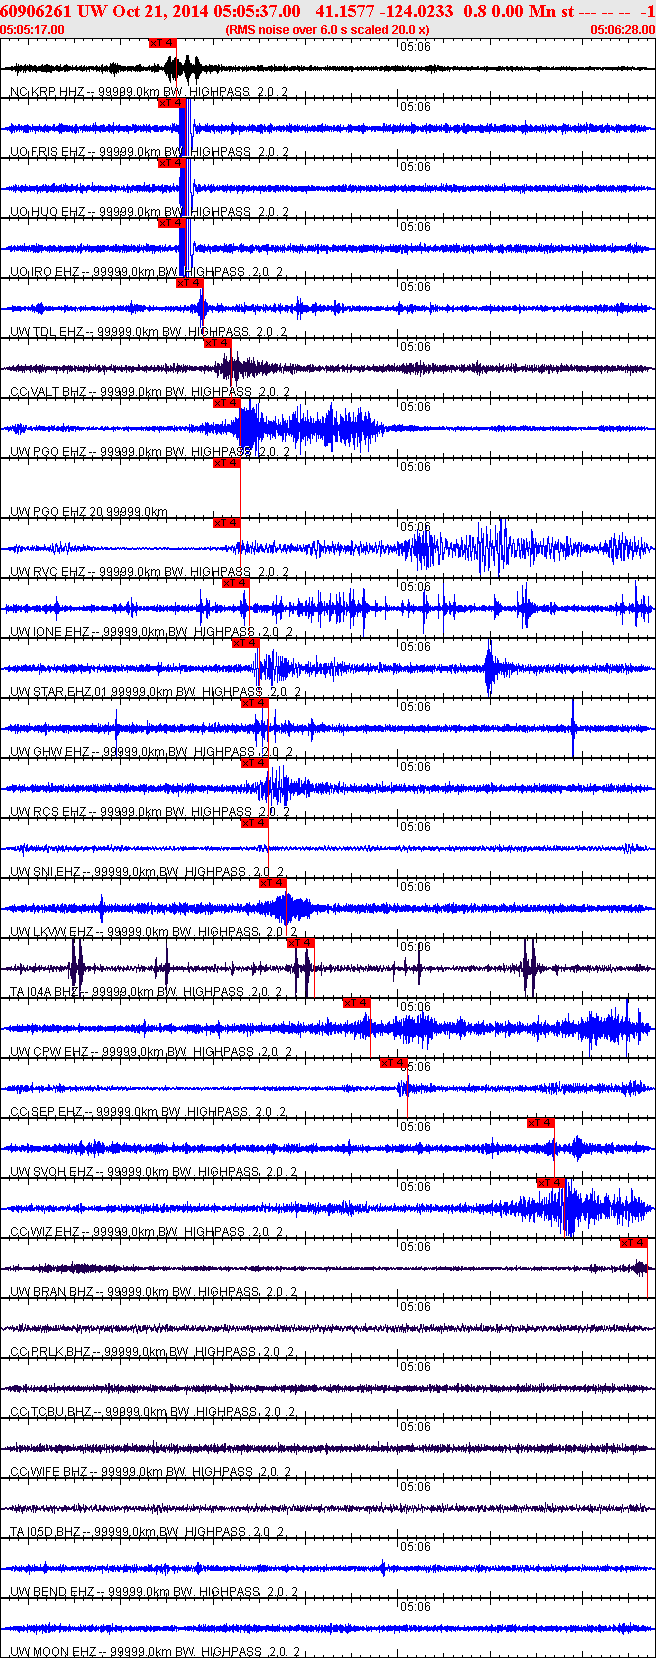Select the CC SEP EHZ station label
The image size is (656, 1658).
148,1112
